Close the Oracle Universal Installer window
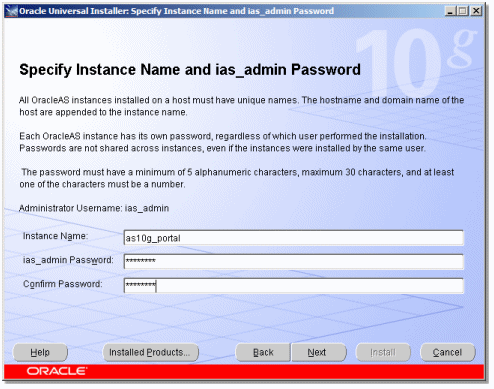The image size is (494, 389). pyautogui.click(x=476, y=11)
